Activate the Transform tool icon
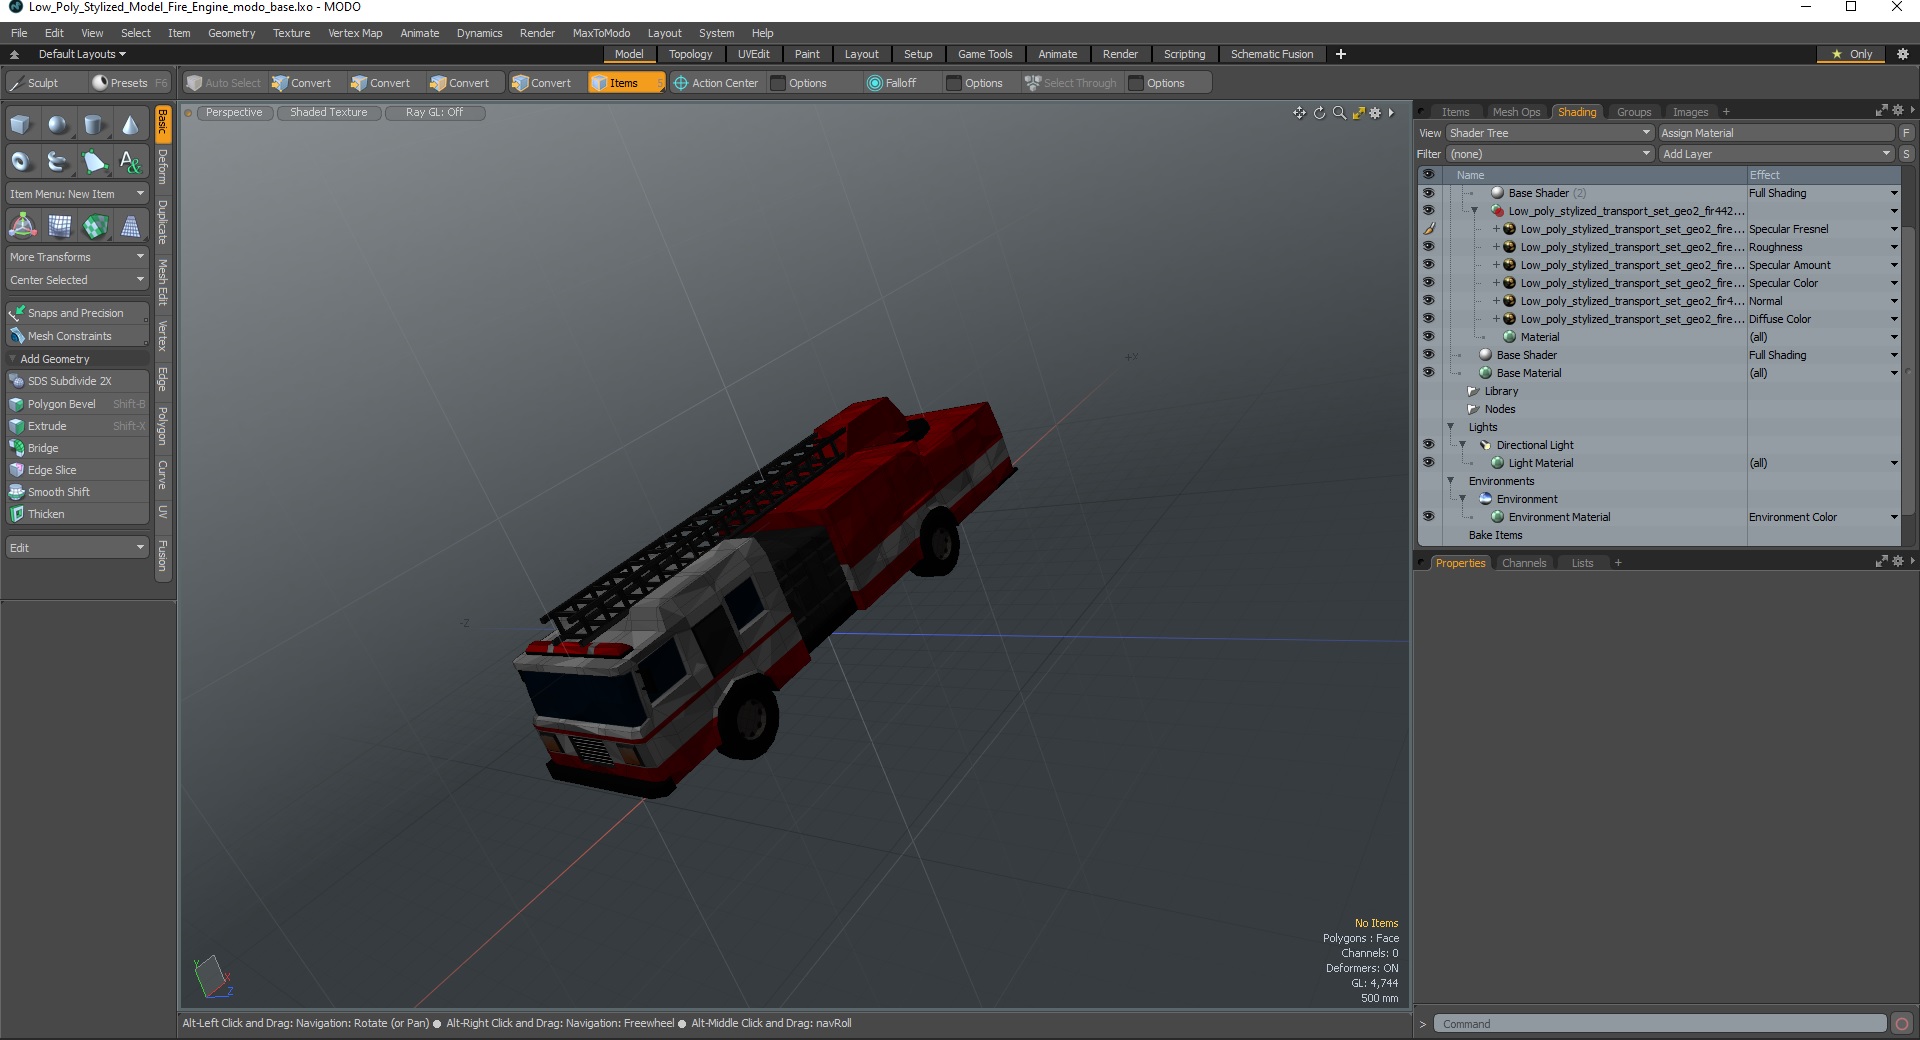Viewport: 1920px width, 1040px height. point(22,226)
